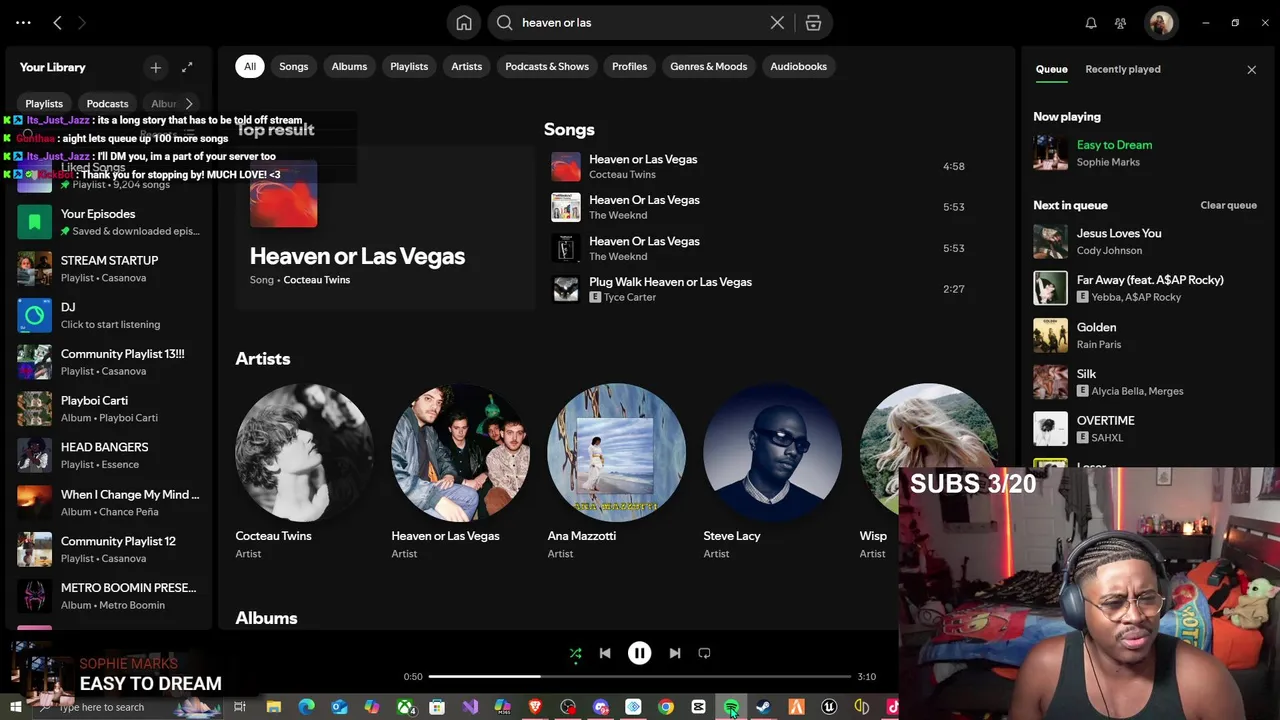Open the Steve Lacy artist card

point(772,471)
